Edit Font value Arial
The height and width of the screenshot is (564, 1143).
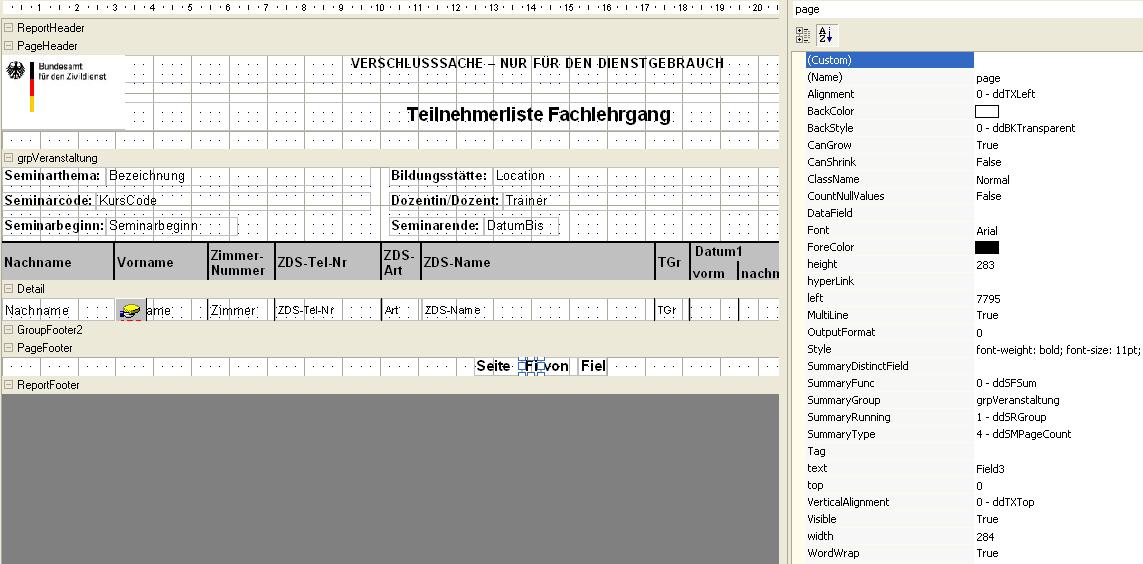(986, 230)
